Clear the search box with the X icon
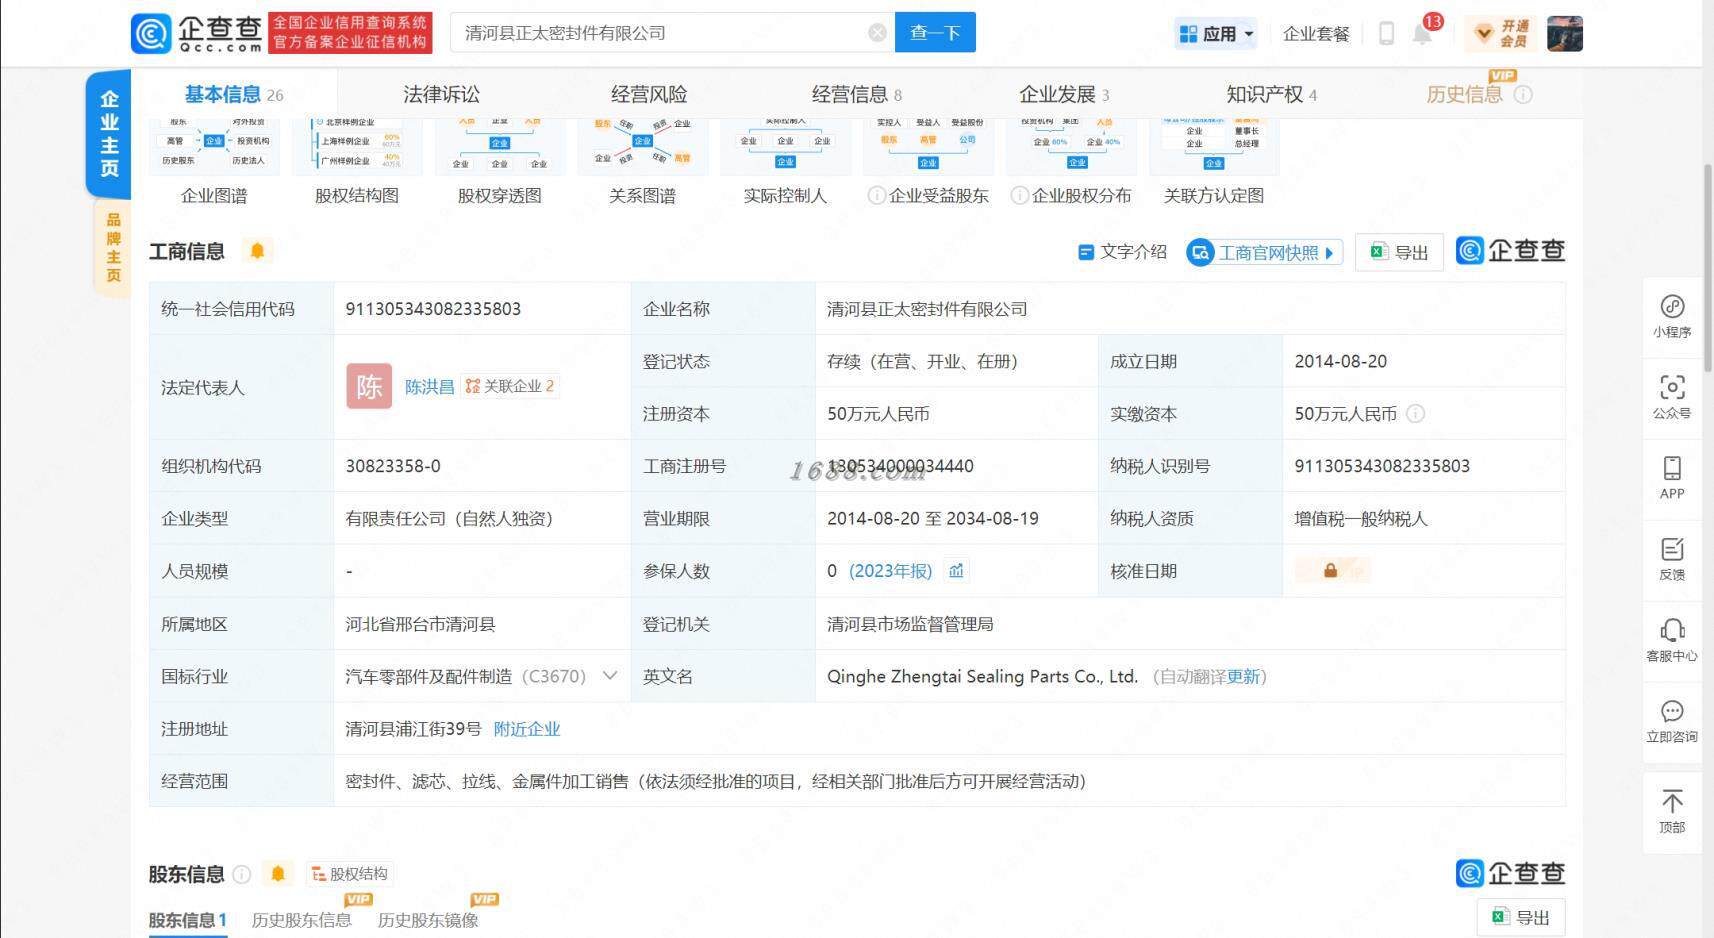The height and width of the screenshot is (938, 1714). click(x=877, y=33)
